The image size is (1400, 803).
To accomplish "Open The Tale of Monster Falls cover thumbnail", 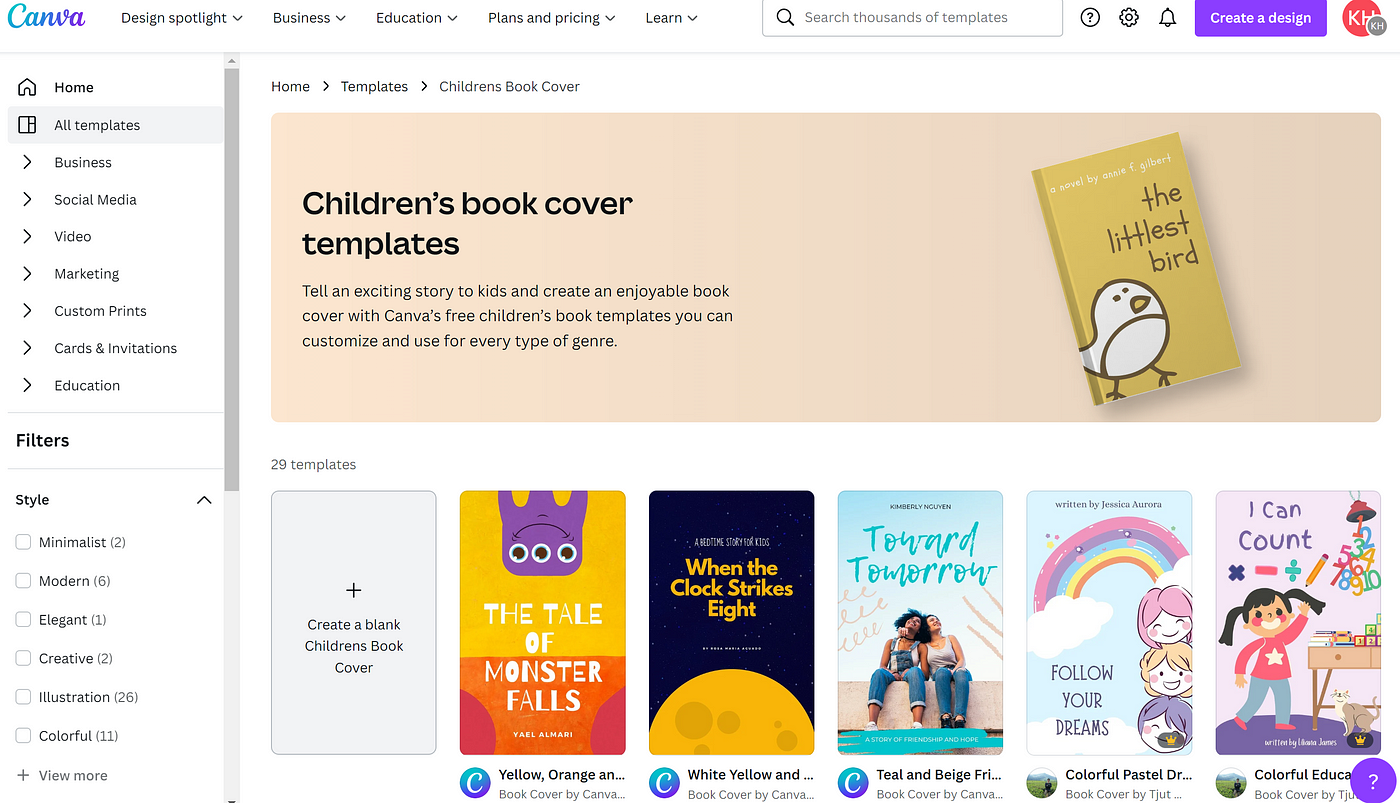I will pos(543,622).
